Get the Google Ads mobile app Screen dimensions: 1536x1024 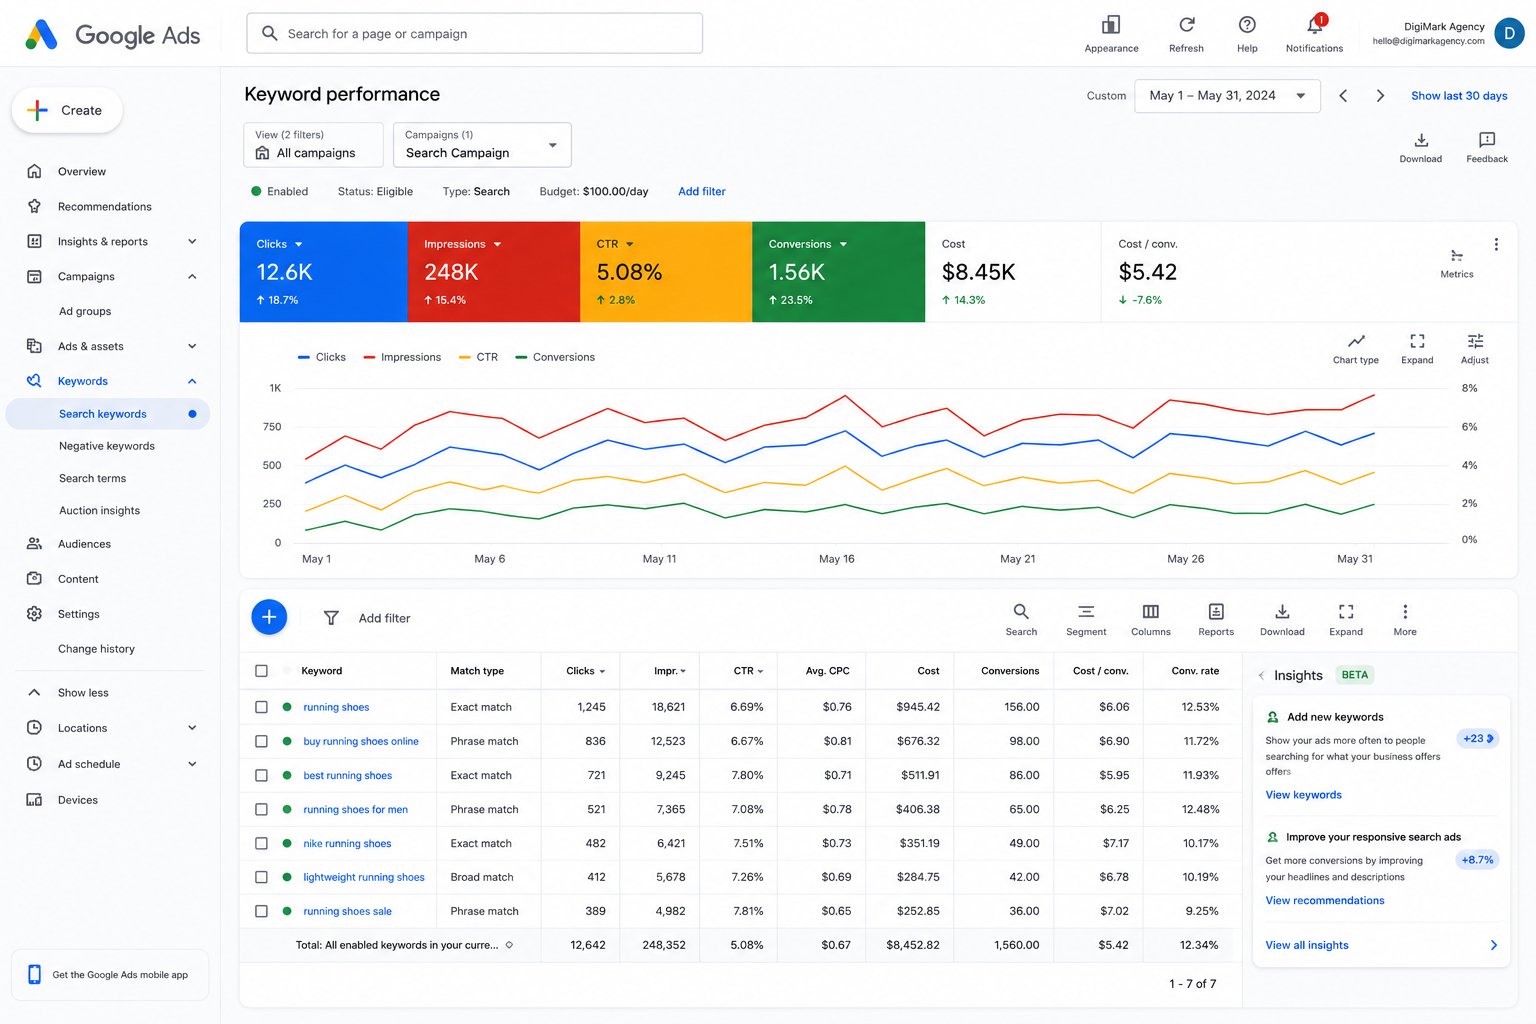[x=110, y=975]
